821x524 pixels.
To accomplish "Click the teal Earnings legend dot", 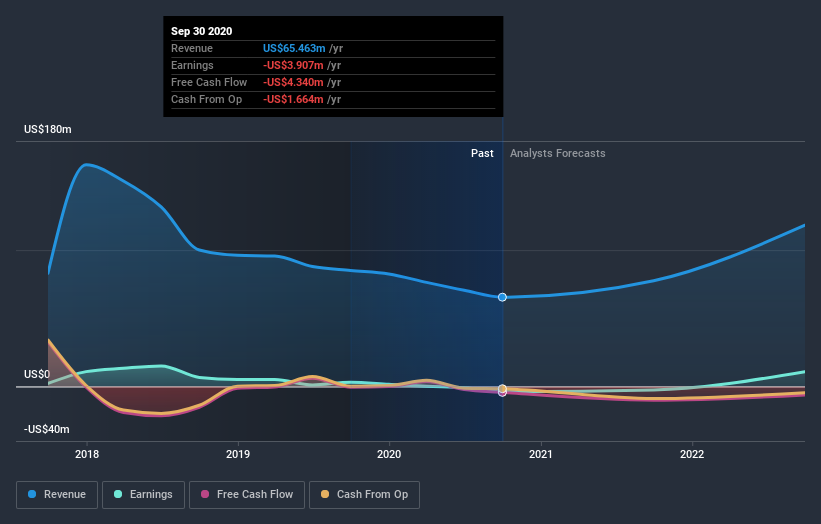I will coord(118,494).
